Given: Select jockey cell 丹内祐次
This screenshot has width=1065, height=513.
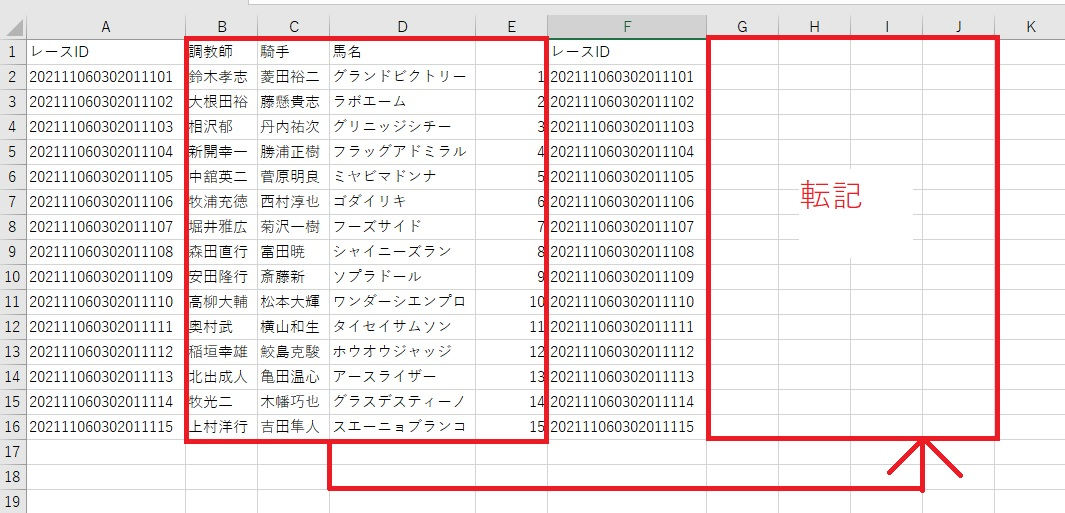Looking at the screenshot, I should click(x=293, y=126).
